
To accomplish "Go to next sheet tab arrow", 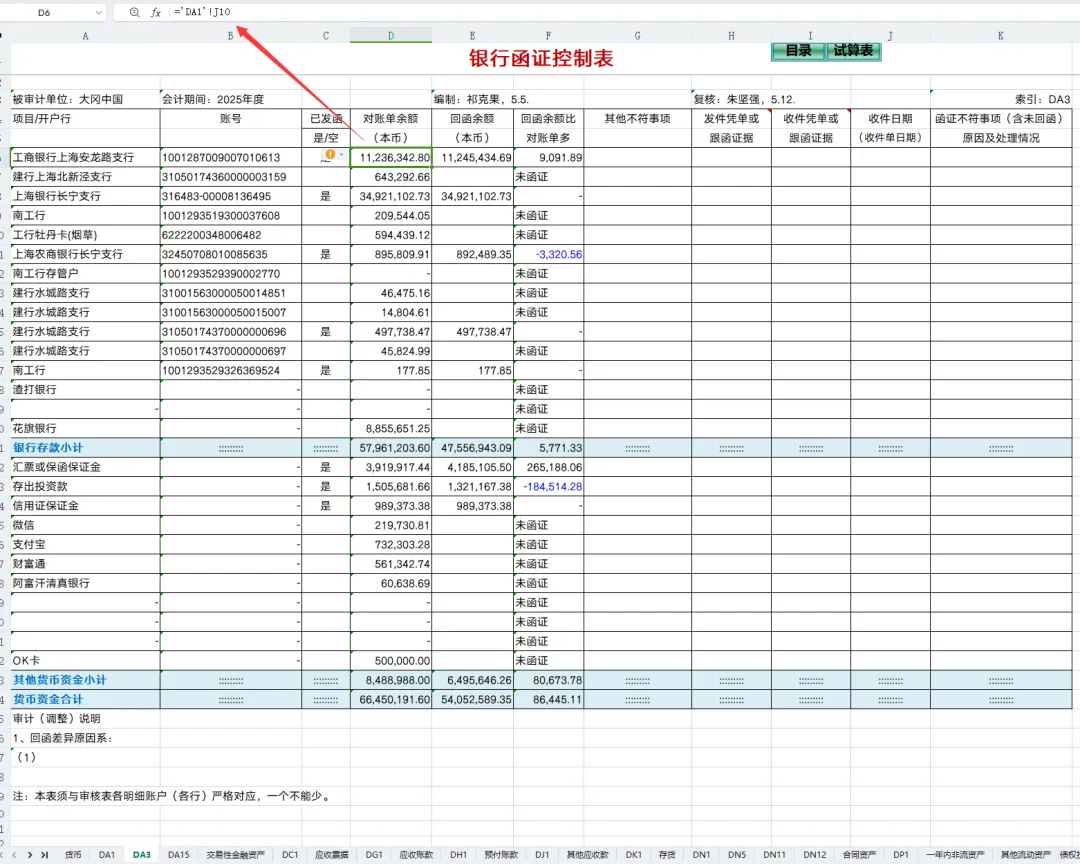I will [x=29, y=854].
